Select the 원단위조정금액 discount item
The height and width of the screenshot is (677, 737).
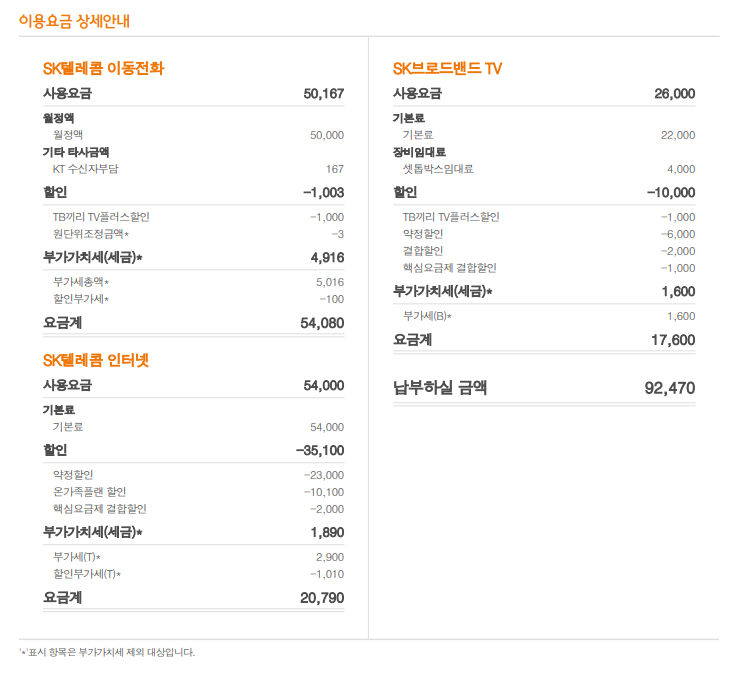90,234
